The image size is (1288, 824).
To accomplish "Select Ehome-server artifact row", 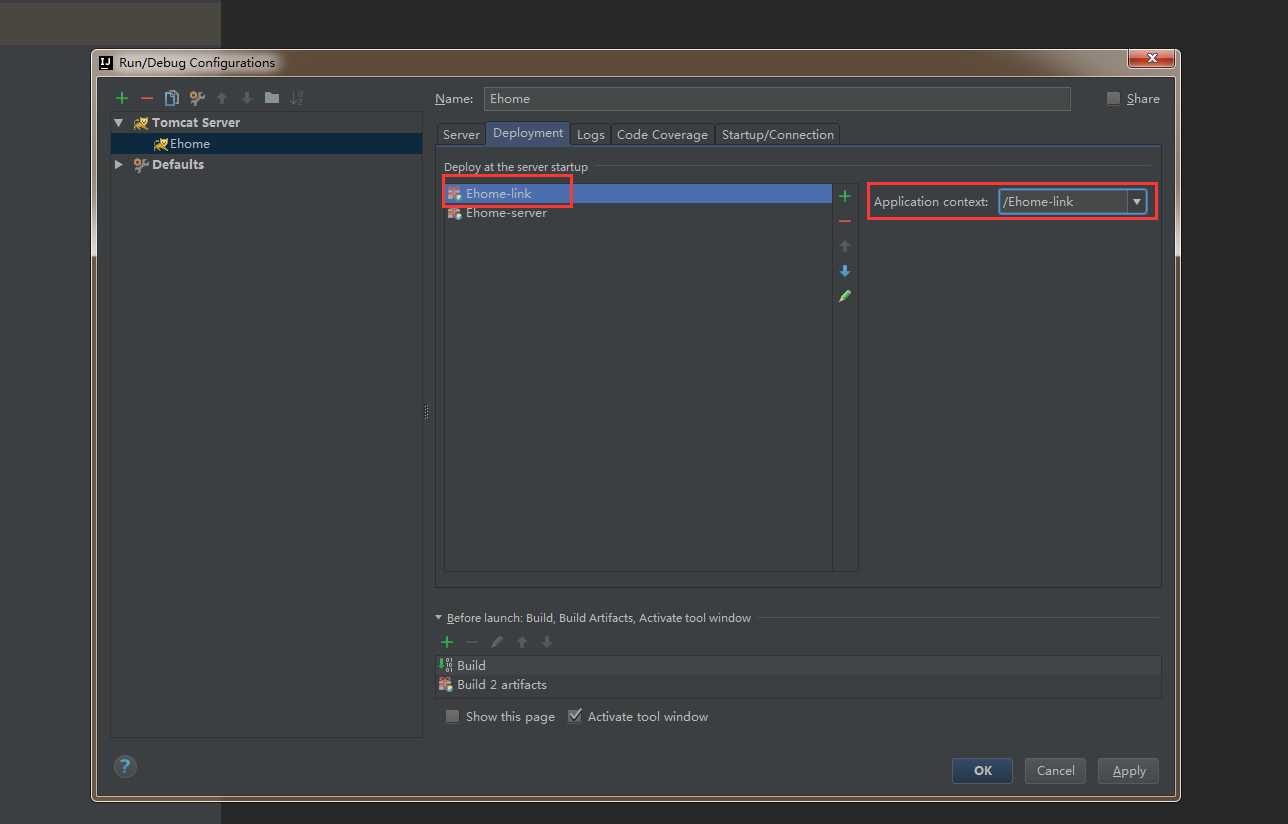I will 639,213.
